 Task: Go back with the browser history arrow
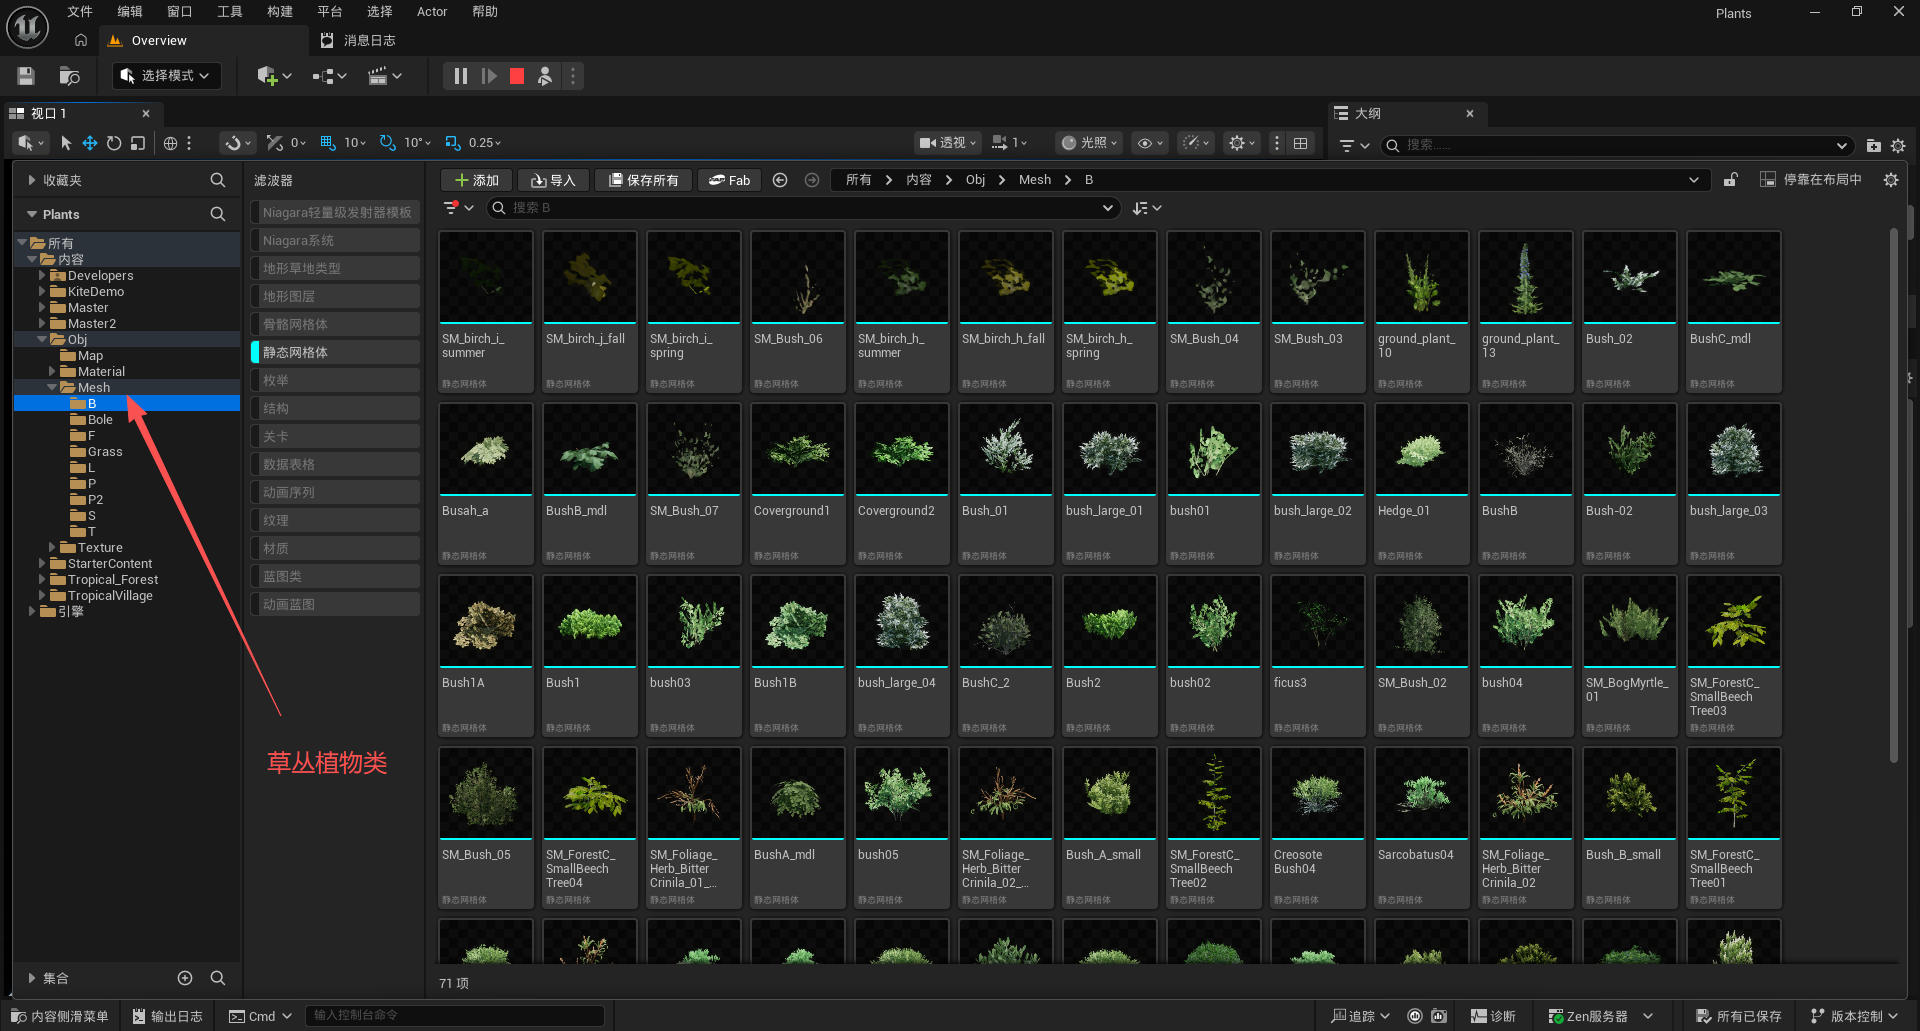click(780, 180)
